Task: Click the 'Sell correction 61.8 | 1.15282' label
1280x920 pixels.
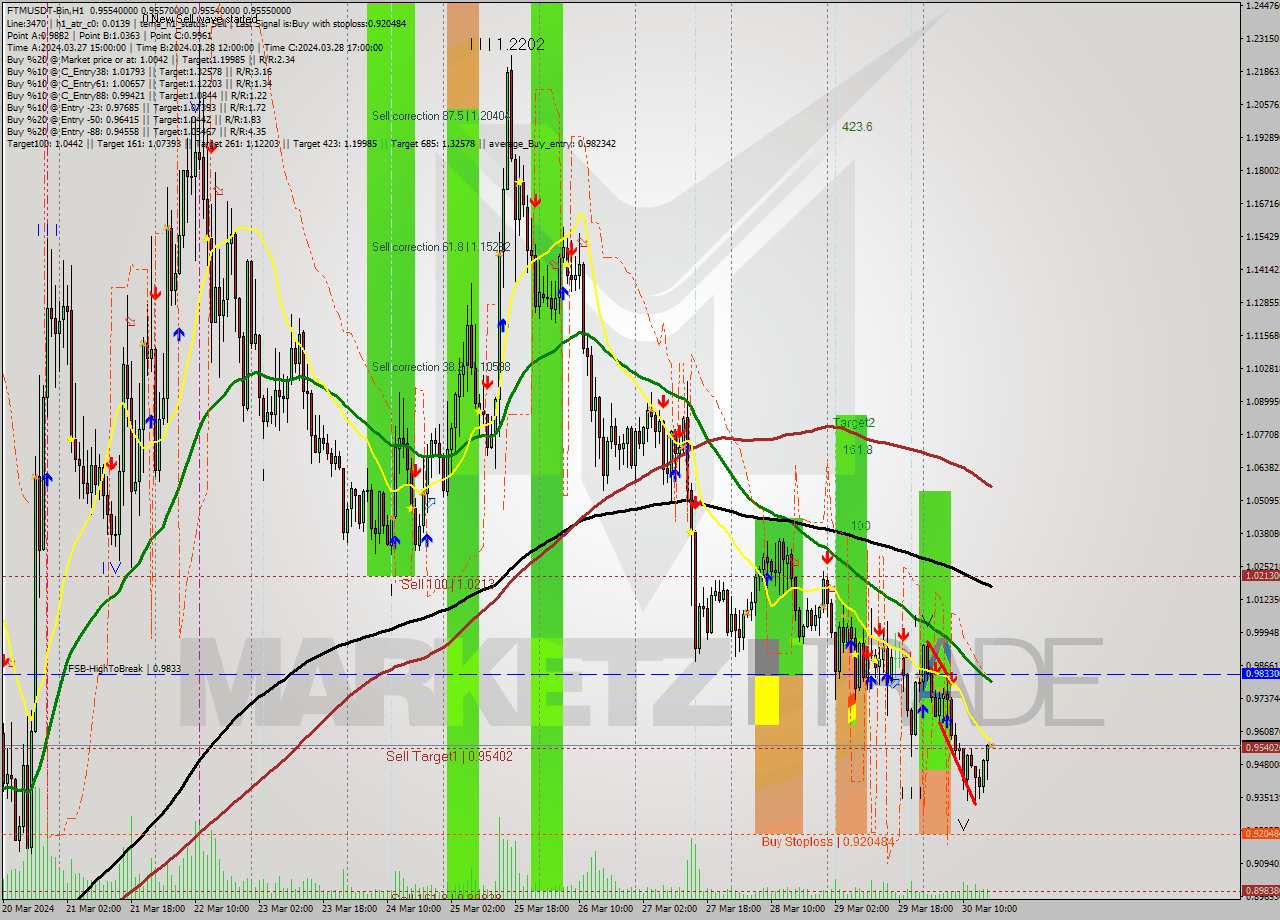Action: click(441, 247)
